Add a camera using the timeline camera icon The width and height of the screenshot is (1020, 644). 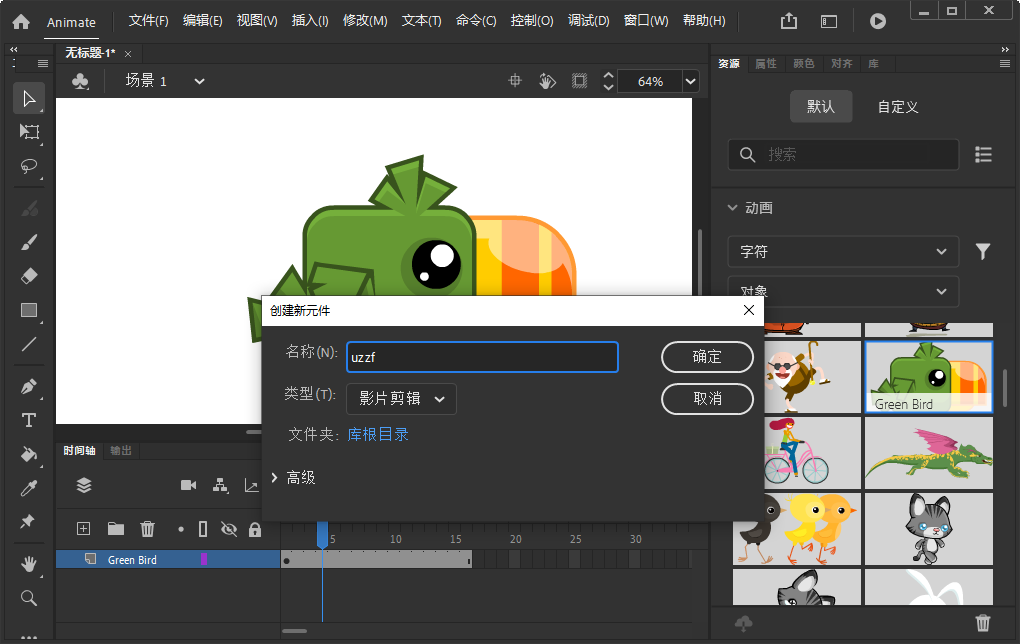(188, 485)
